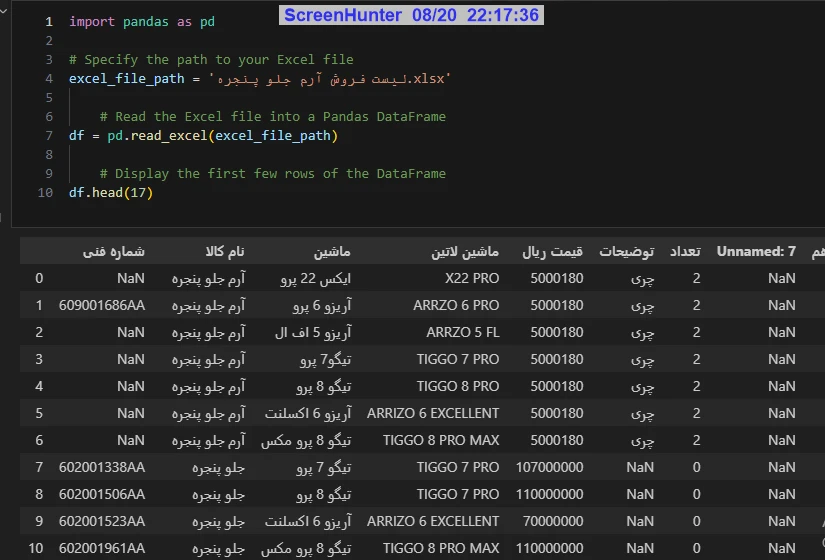Click the 609001686AA part number cell

[x=102, y=305]
